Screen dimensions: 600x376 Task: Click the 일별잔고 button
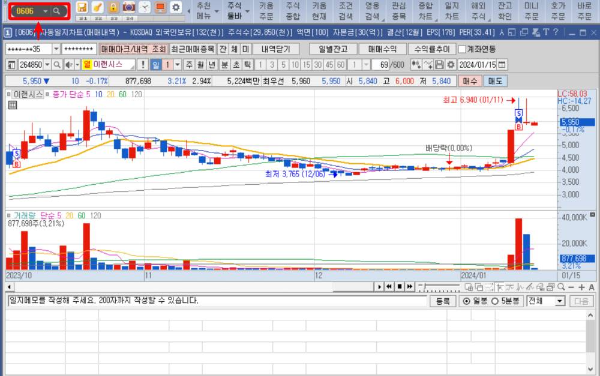click(333, 49)
